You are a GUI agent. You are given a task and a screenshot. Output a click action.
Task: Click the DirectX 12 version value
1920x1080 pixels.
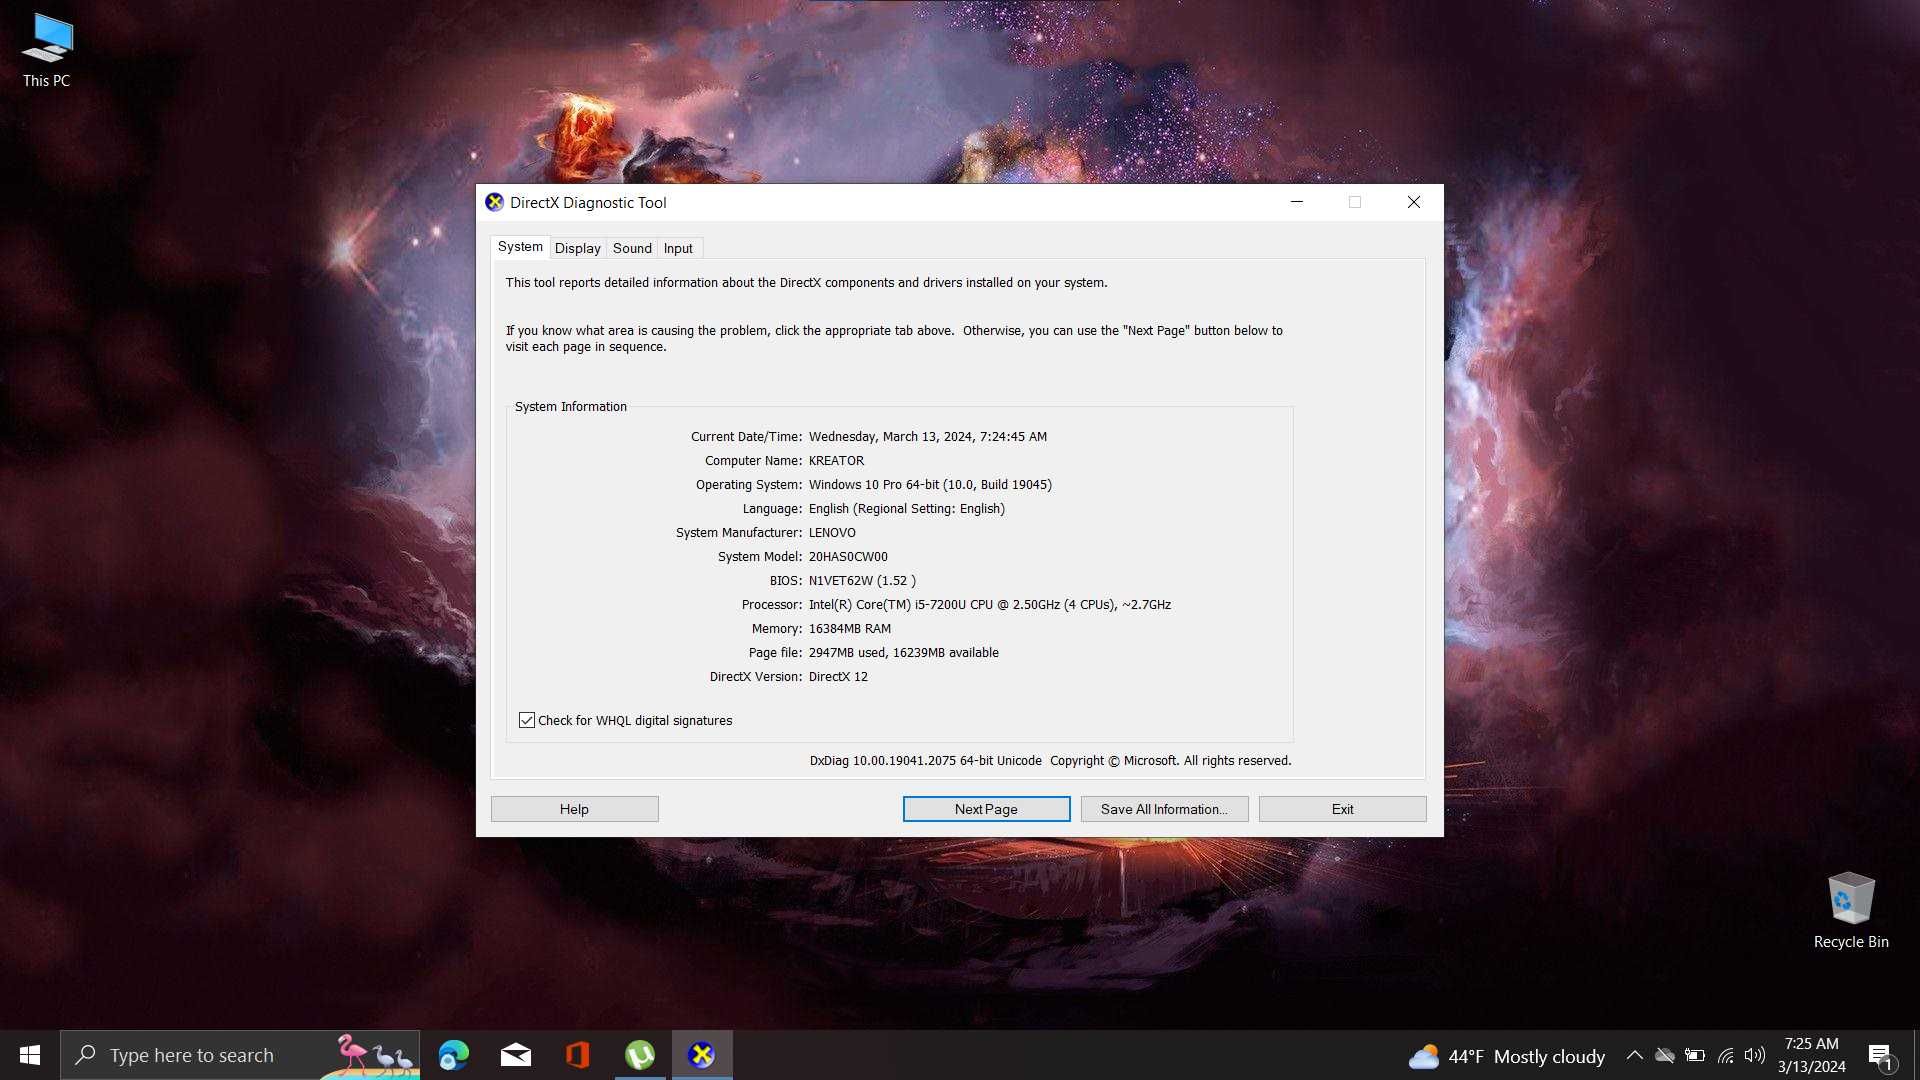[838, 677]
